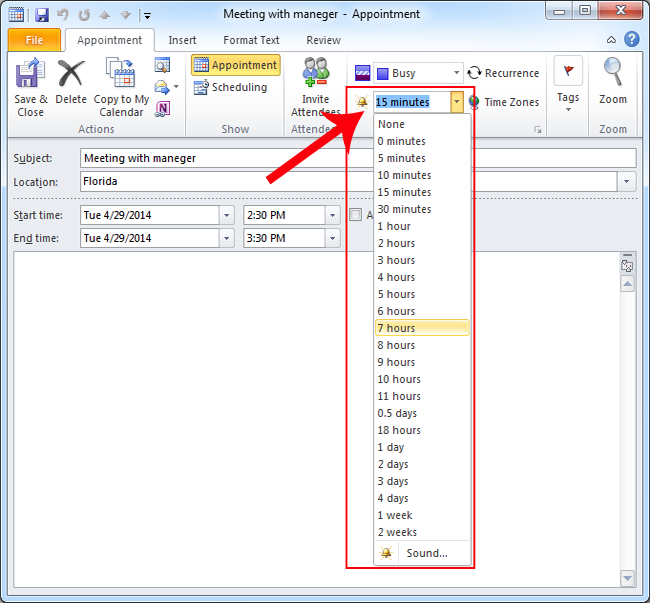Select 1 hour reminder
The width and height of the screenshot is (650, 603).
422,226
